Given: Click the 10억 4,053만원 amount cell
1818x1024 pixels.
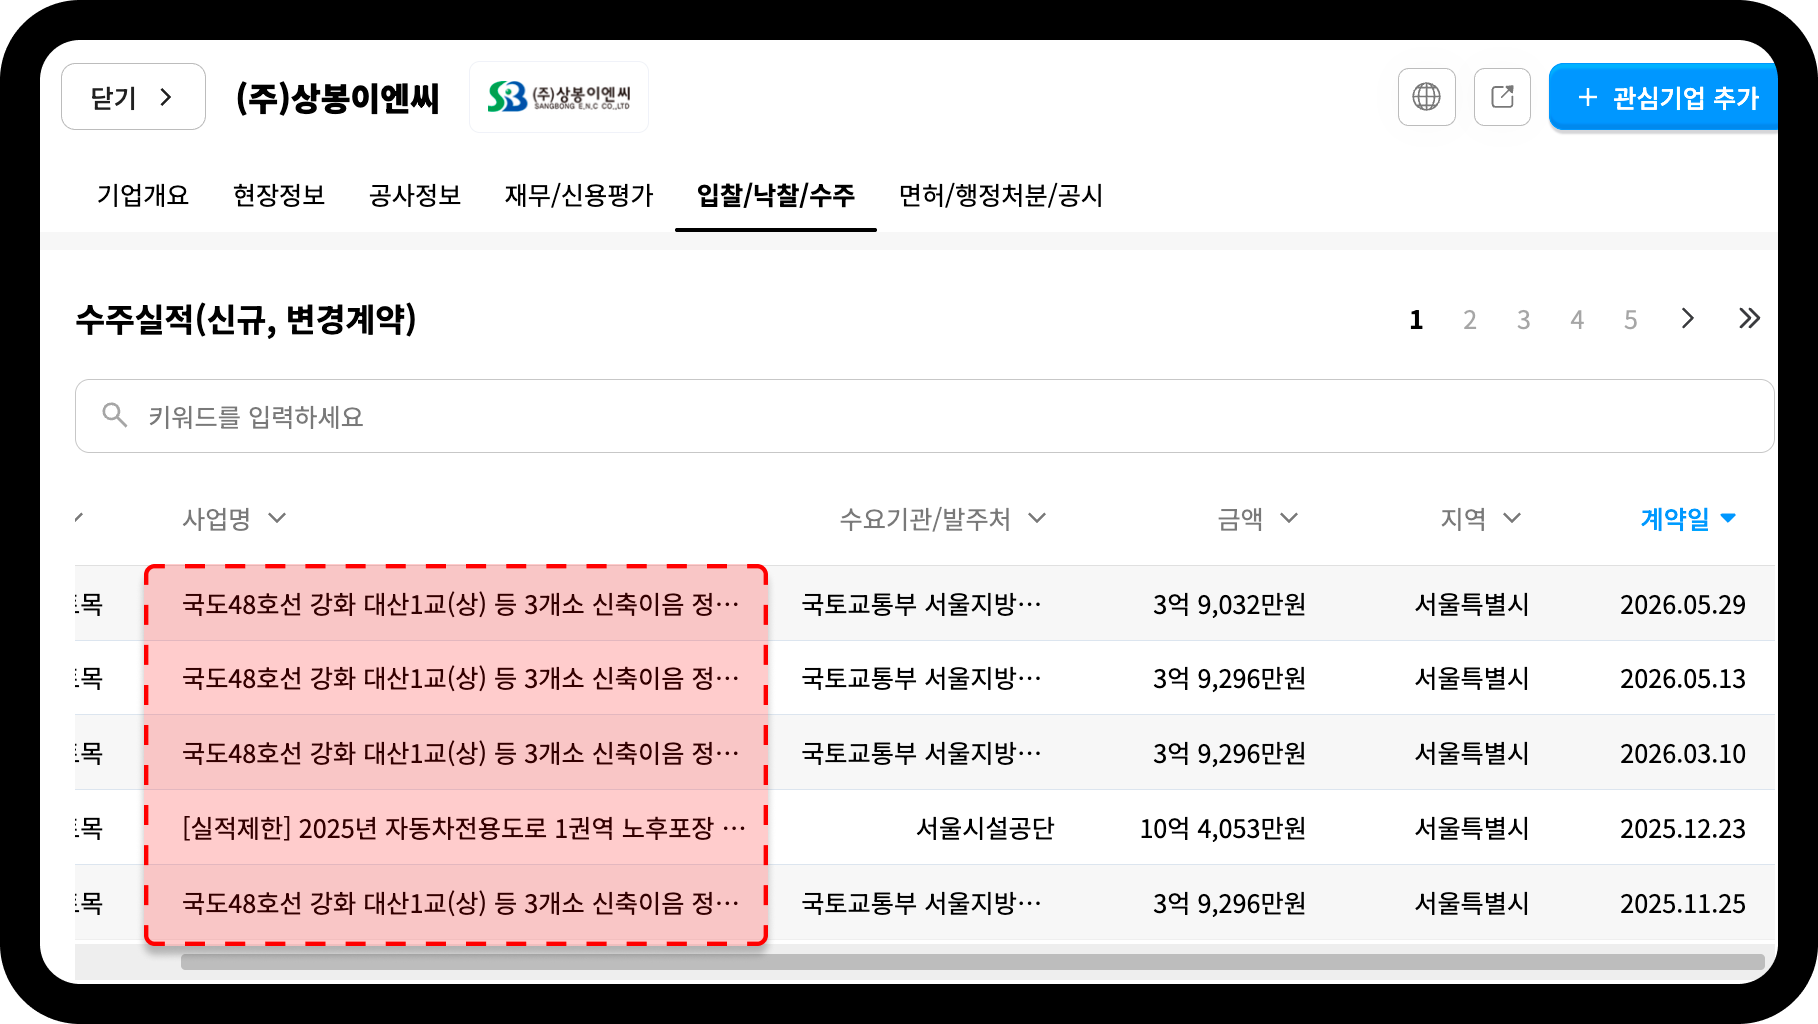Looking at the screenshot, I should point(1223,828).
